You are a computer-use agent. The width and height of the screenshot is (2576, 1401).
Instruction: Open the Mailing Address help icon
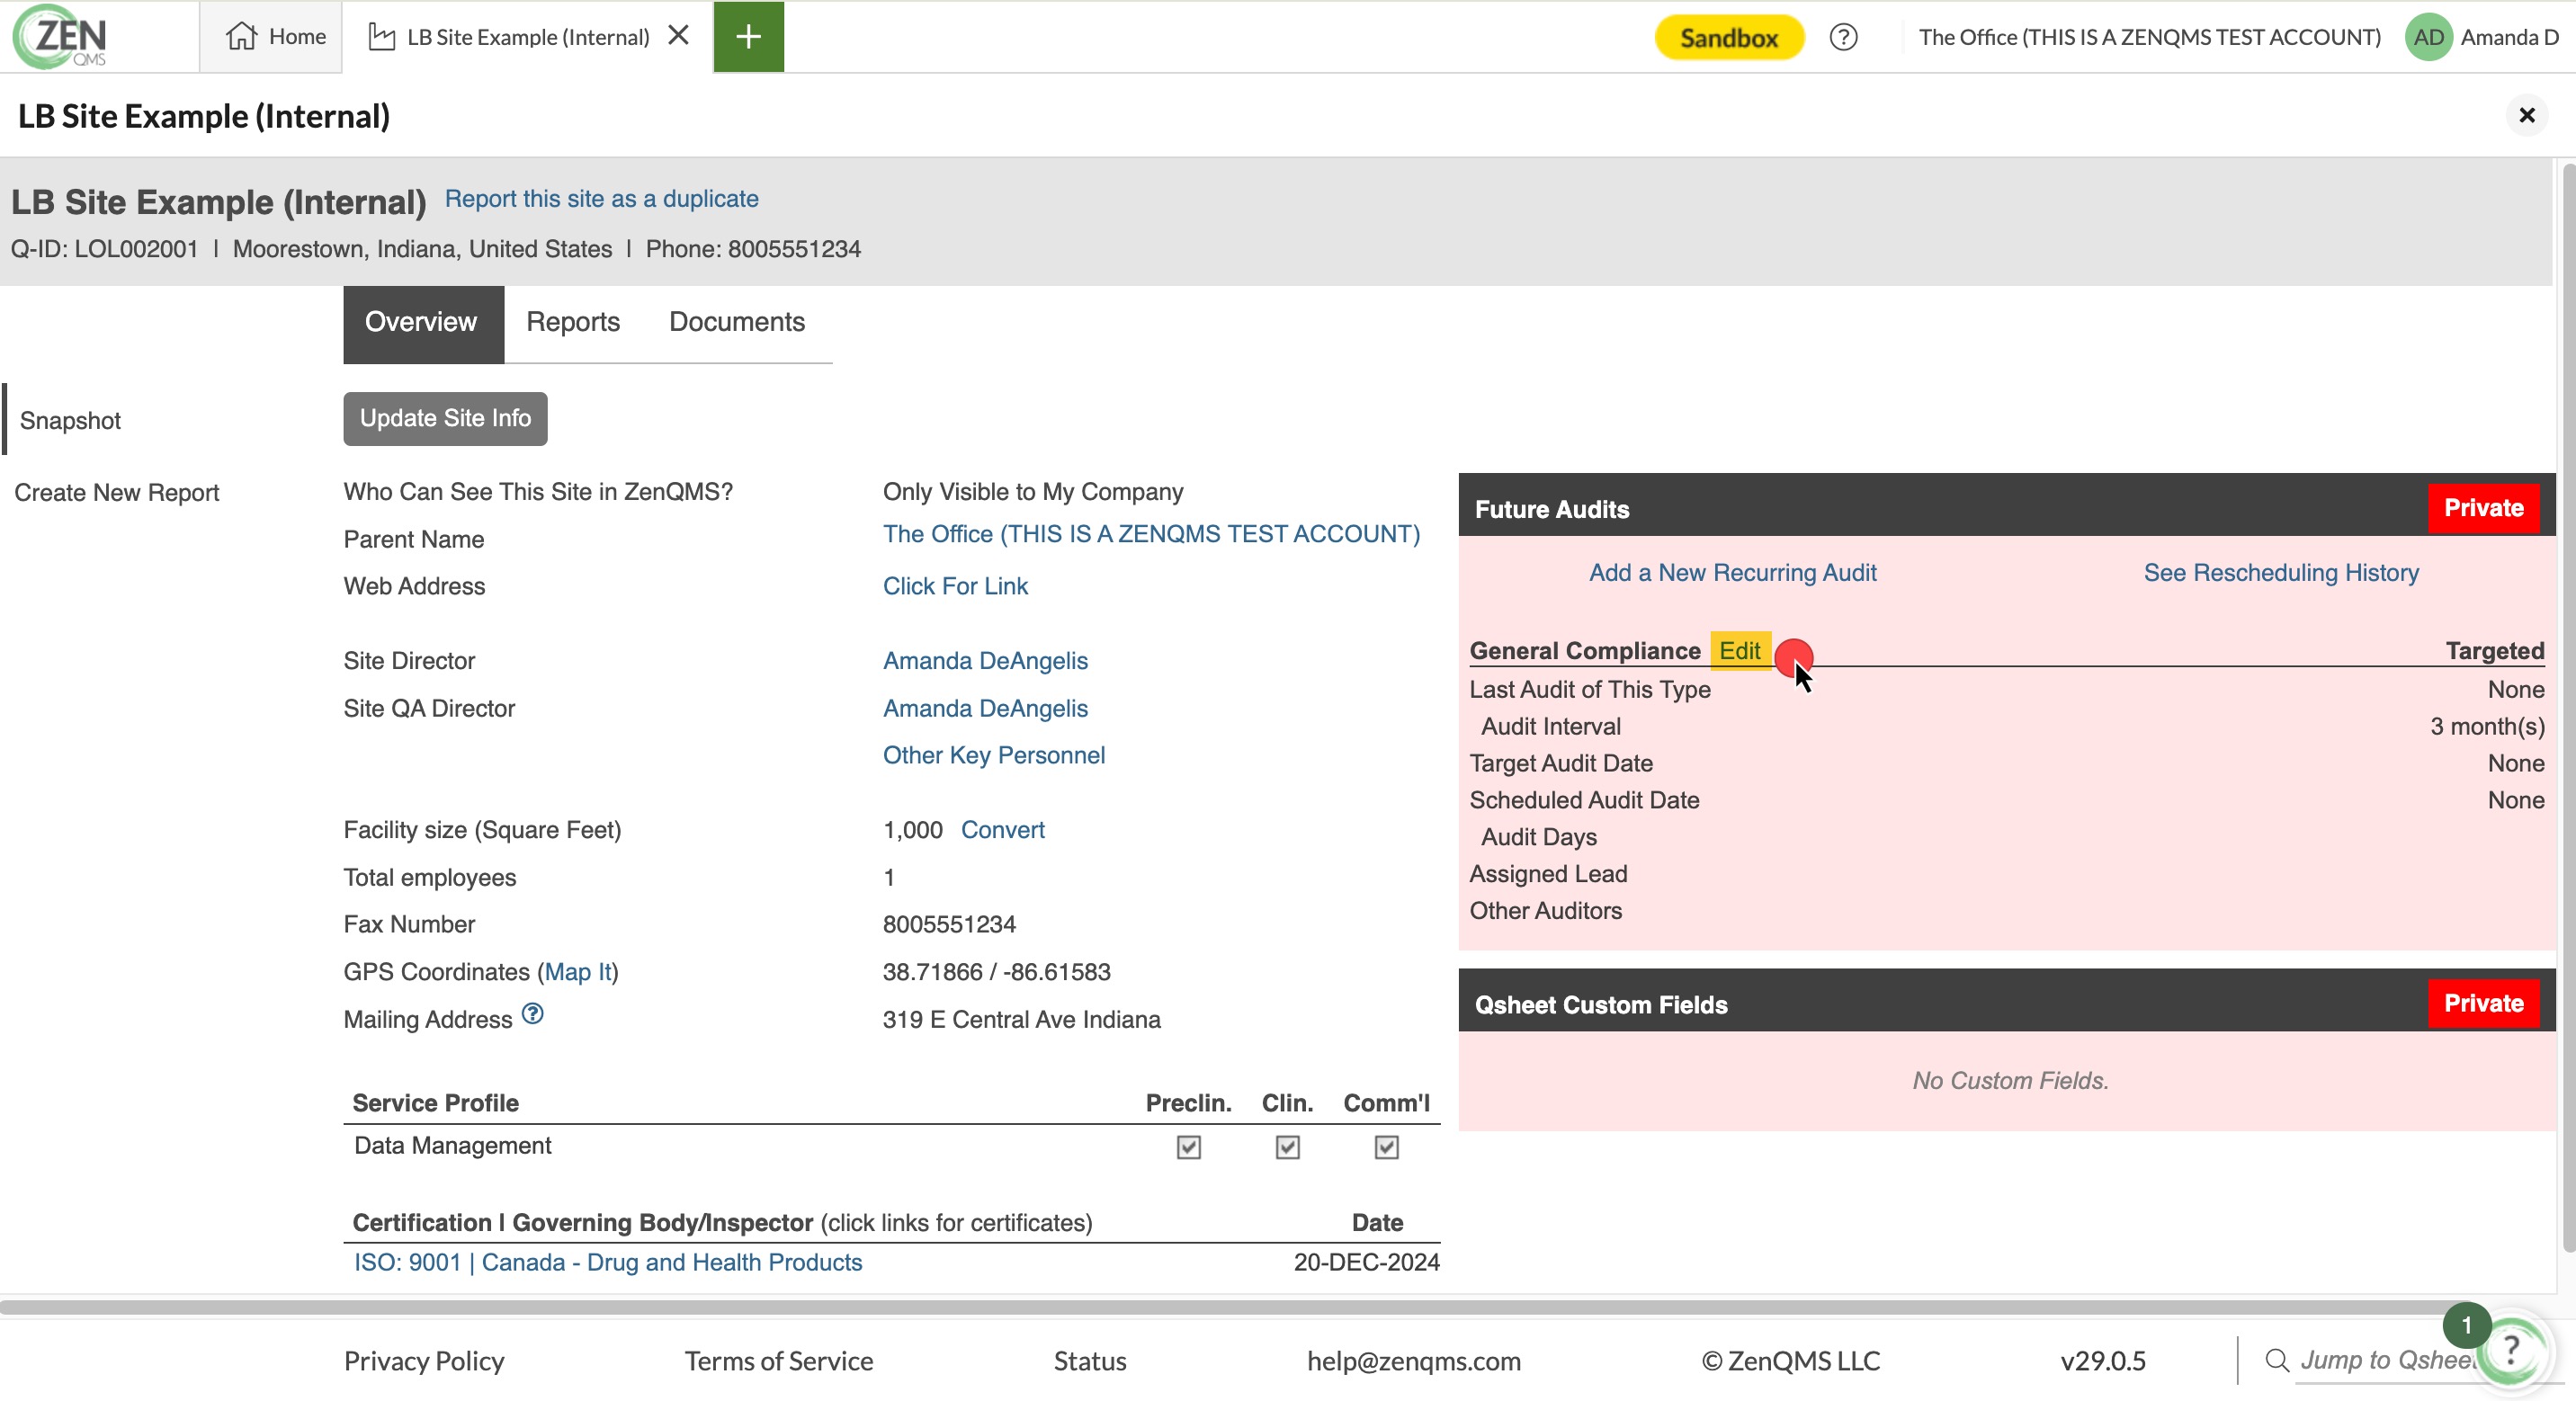click(533, 1014)
